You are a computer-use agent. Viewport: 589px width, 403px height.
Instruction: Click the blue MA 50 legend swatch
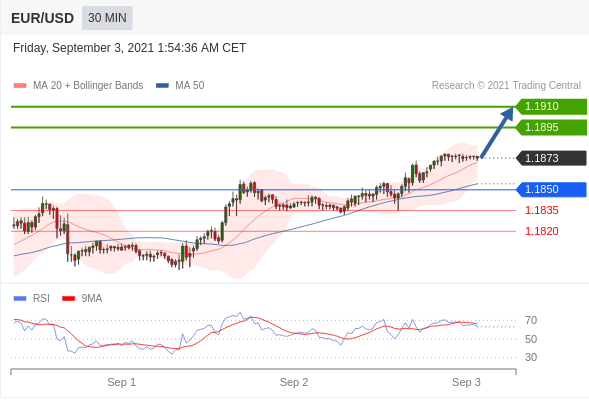(162, 86)
